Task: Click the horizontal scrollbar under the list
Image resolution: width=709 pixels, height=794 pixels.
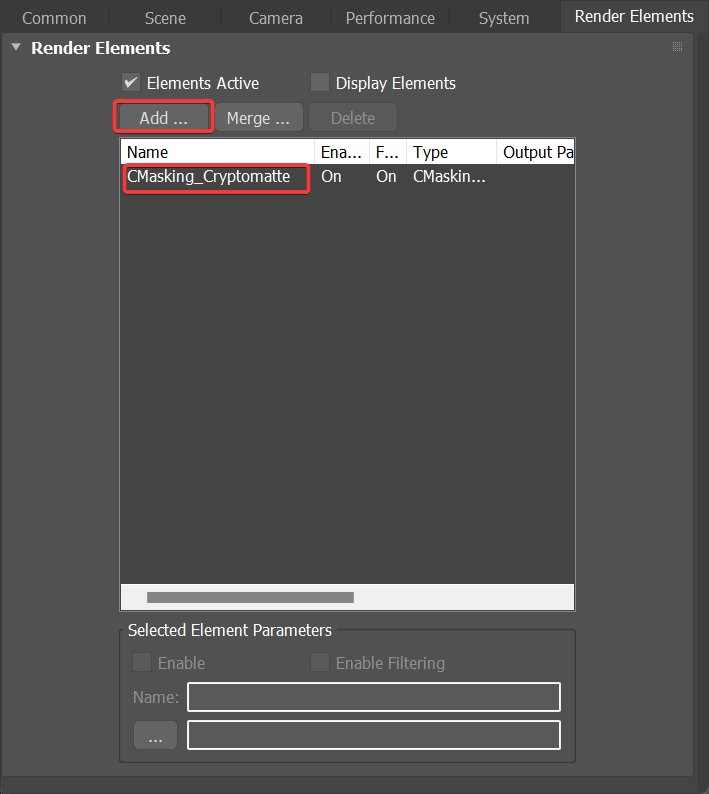Action: 250,597
